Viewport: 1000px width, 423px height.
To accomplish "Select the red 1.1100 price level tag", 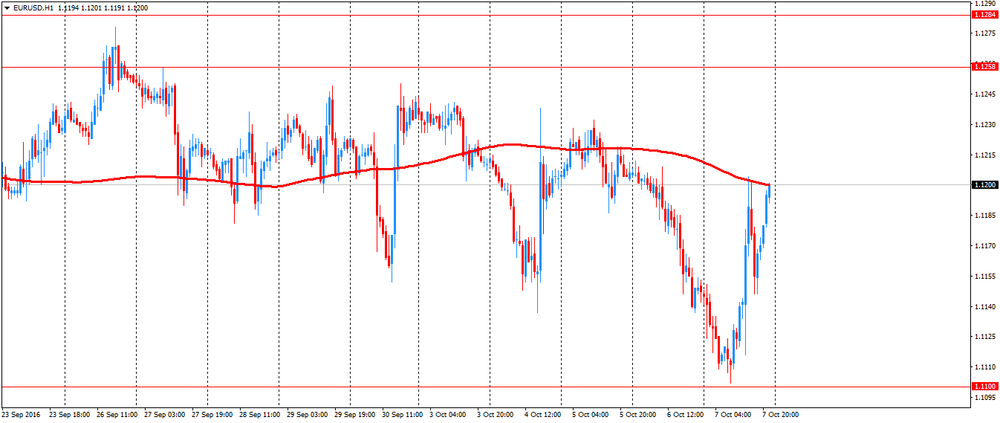I will coord(983,386).
